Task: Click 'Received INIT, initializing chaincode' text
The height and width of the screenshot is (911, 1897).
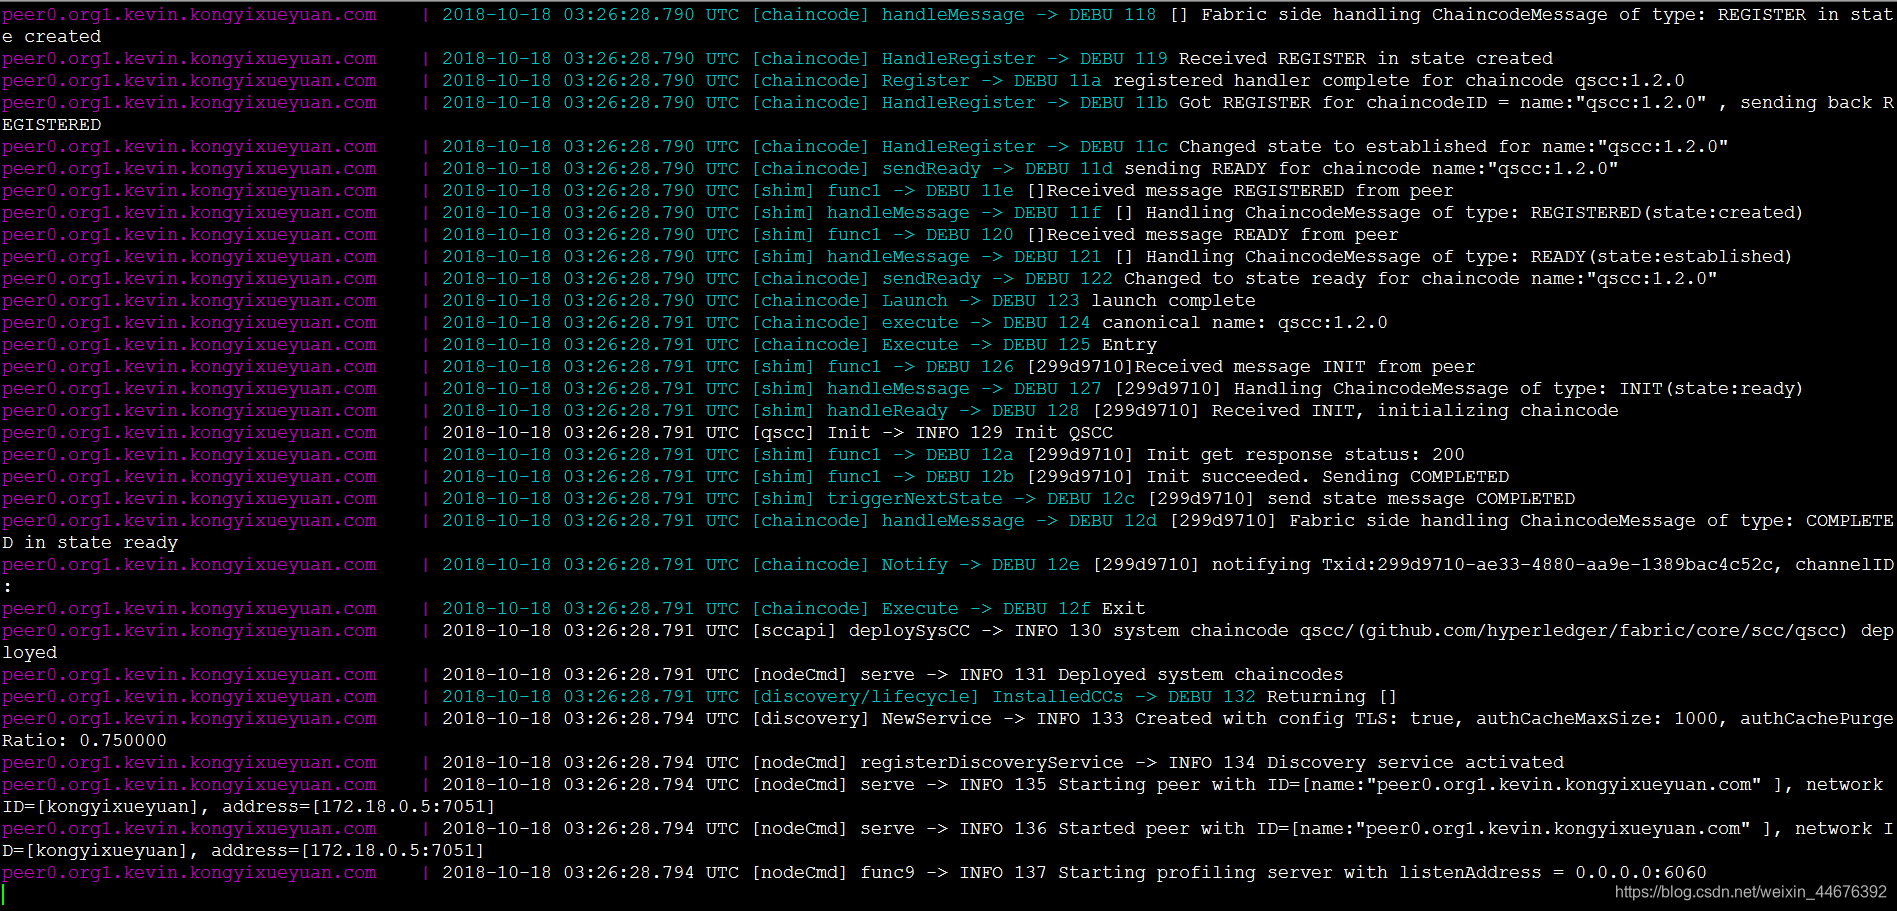Action: pyautogui.click(x=1415, y=411)
